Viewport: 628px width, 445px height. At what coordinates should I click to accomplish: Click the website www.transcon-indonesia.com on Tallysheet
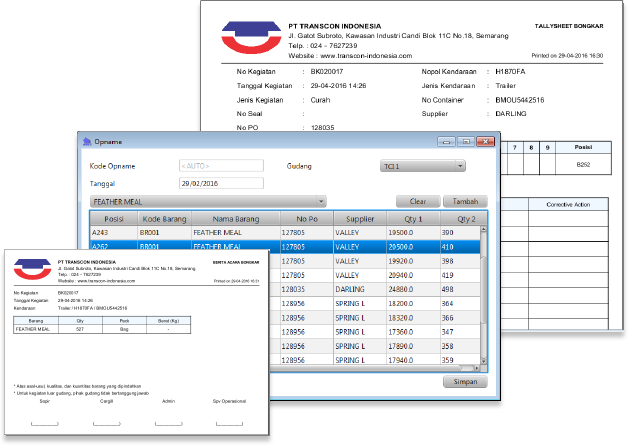click(366, 56)
